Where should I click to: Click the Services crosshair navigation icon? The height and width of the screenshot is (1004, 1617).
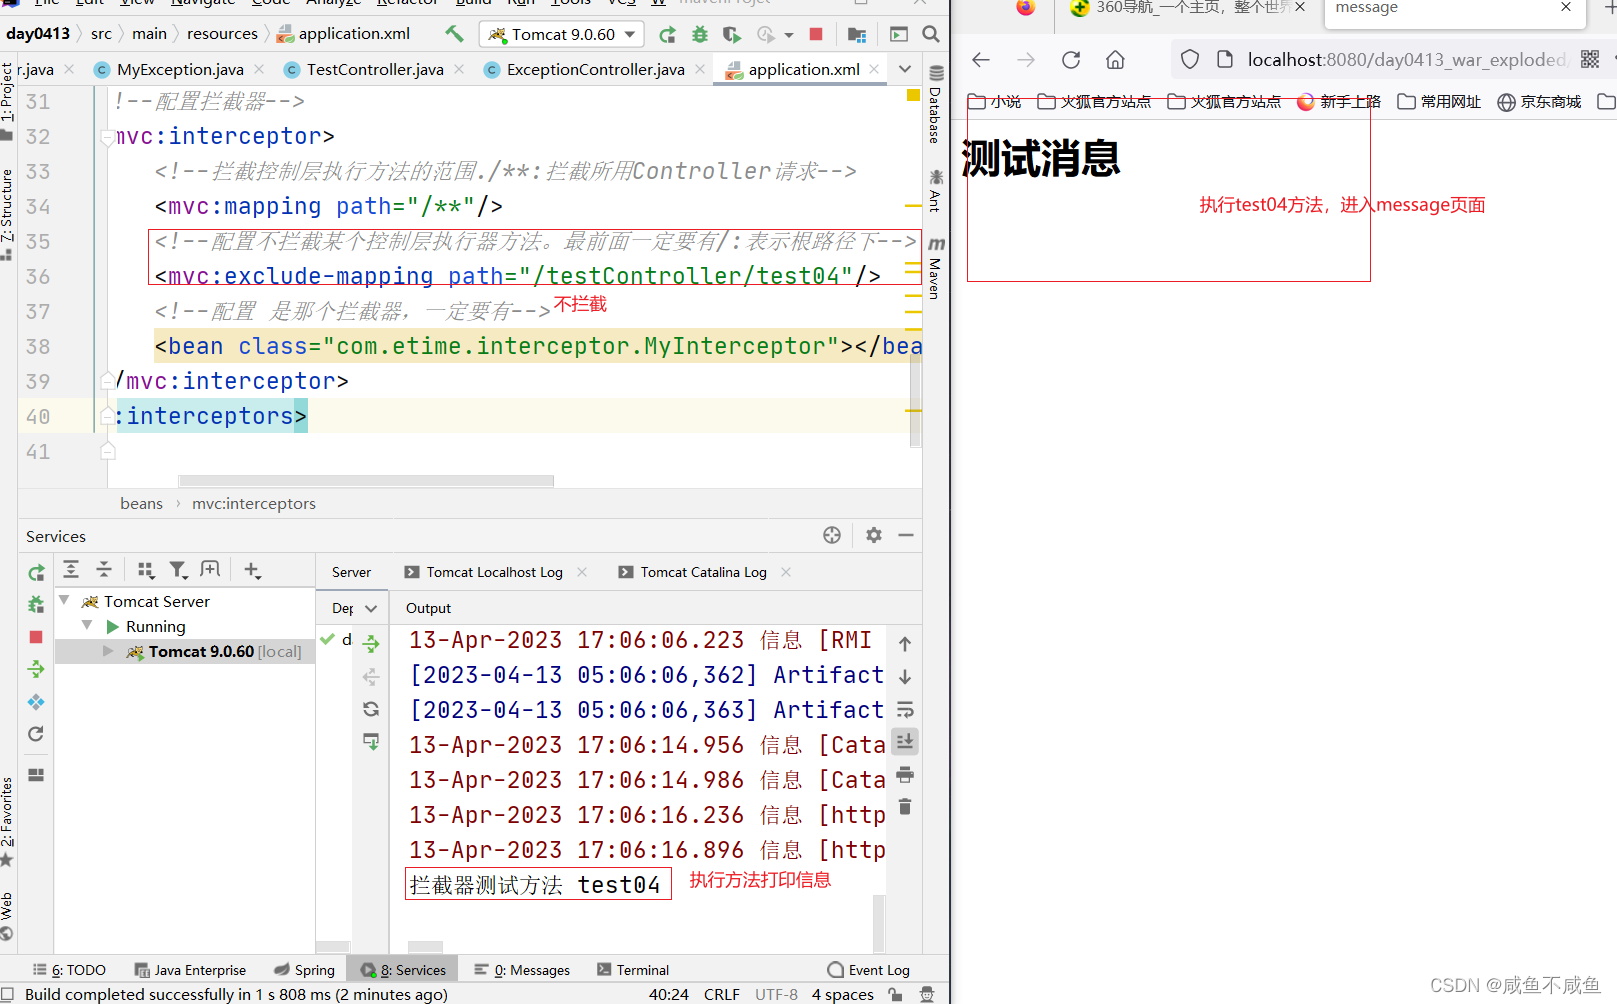[x=832, y=535]
